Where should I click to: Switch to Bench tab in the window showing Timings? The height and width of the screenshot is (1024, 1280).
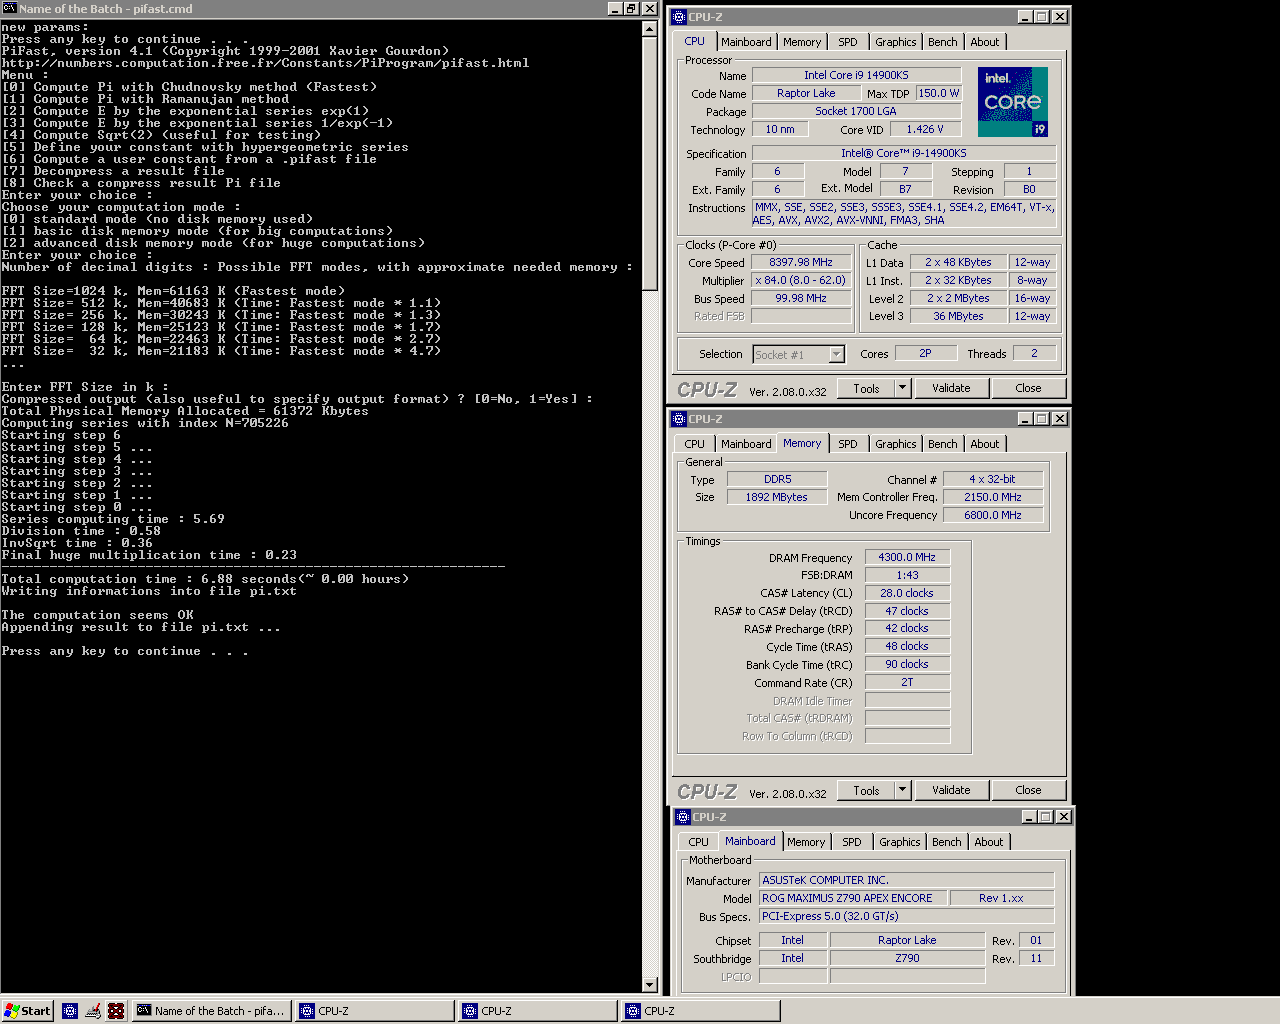point(942,444)
